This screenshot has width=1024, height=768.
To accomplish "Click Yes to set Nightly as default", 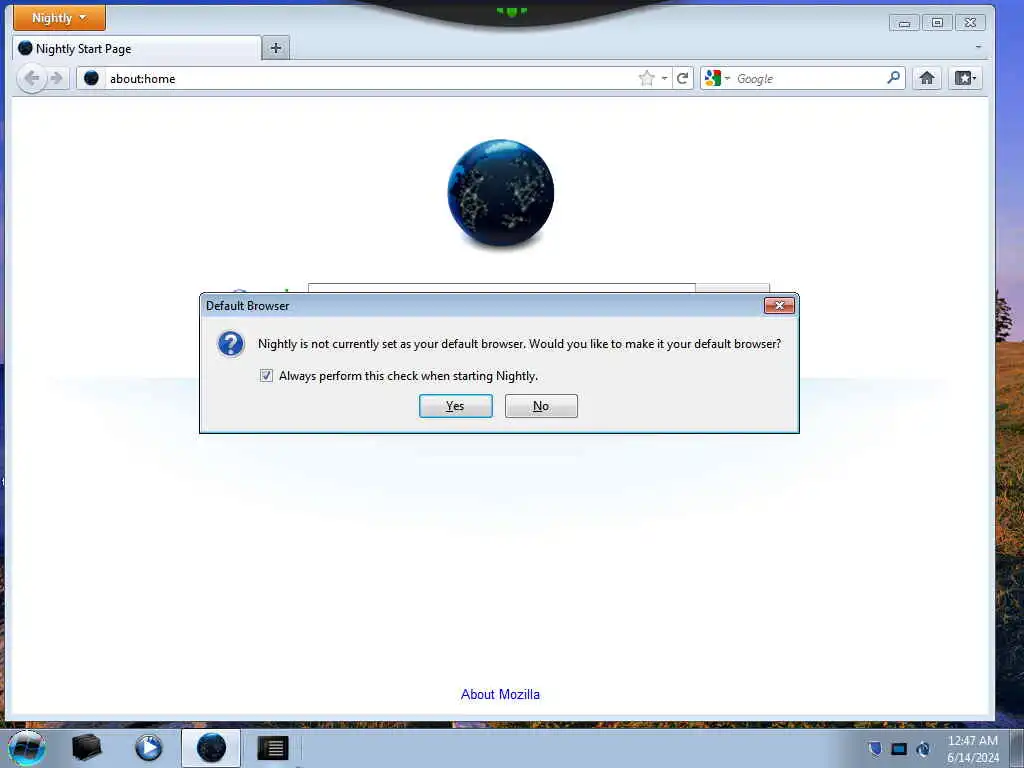I will click(x=456, y=406).
